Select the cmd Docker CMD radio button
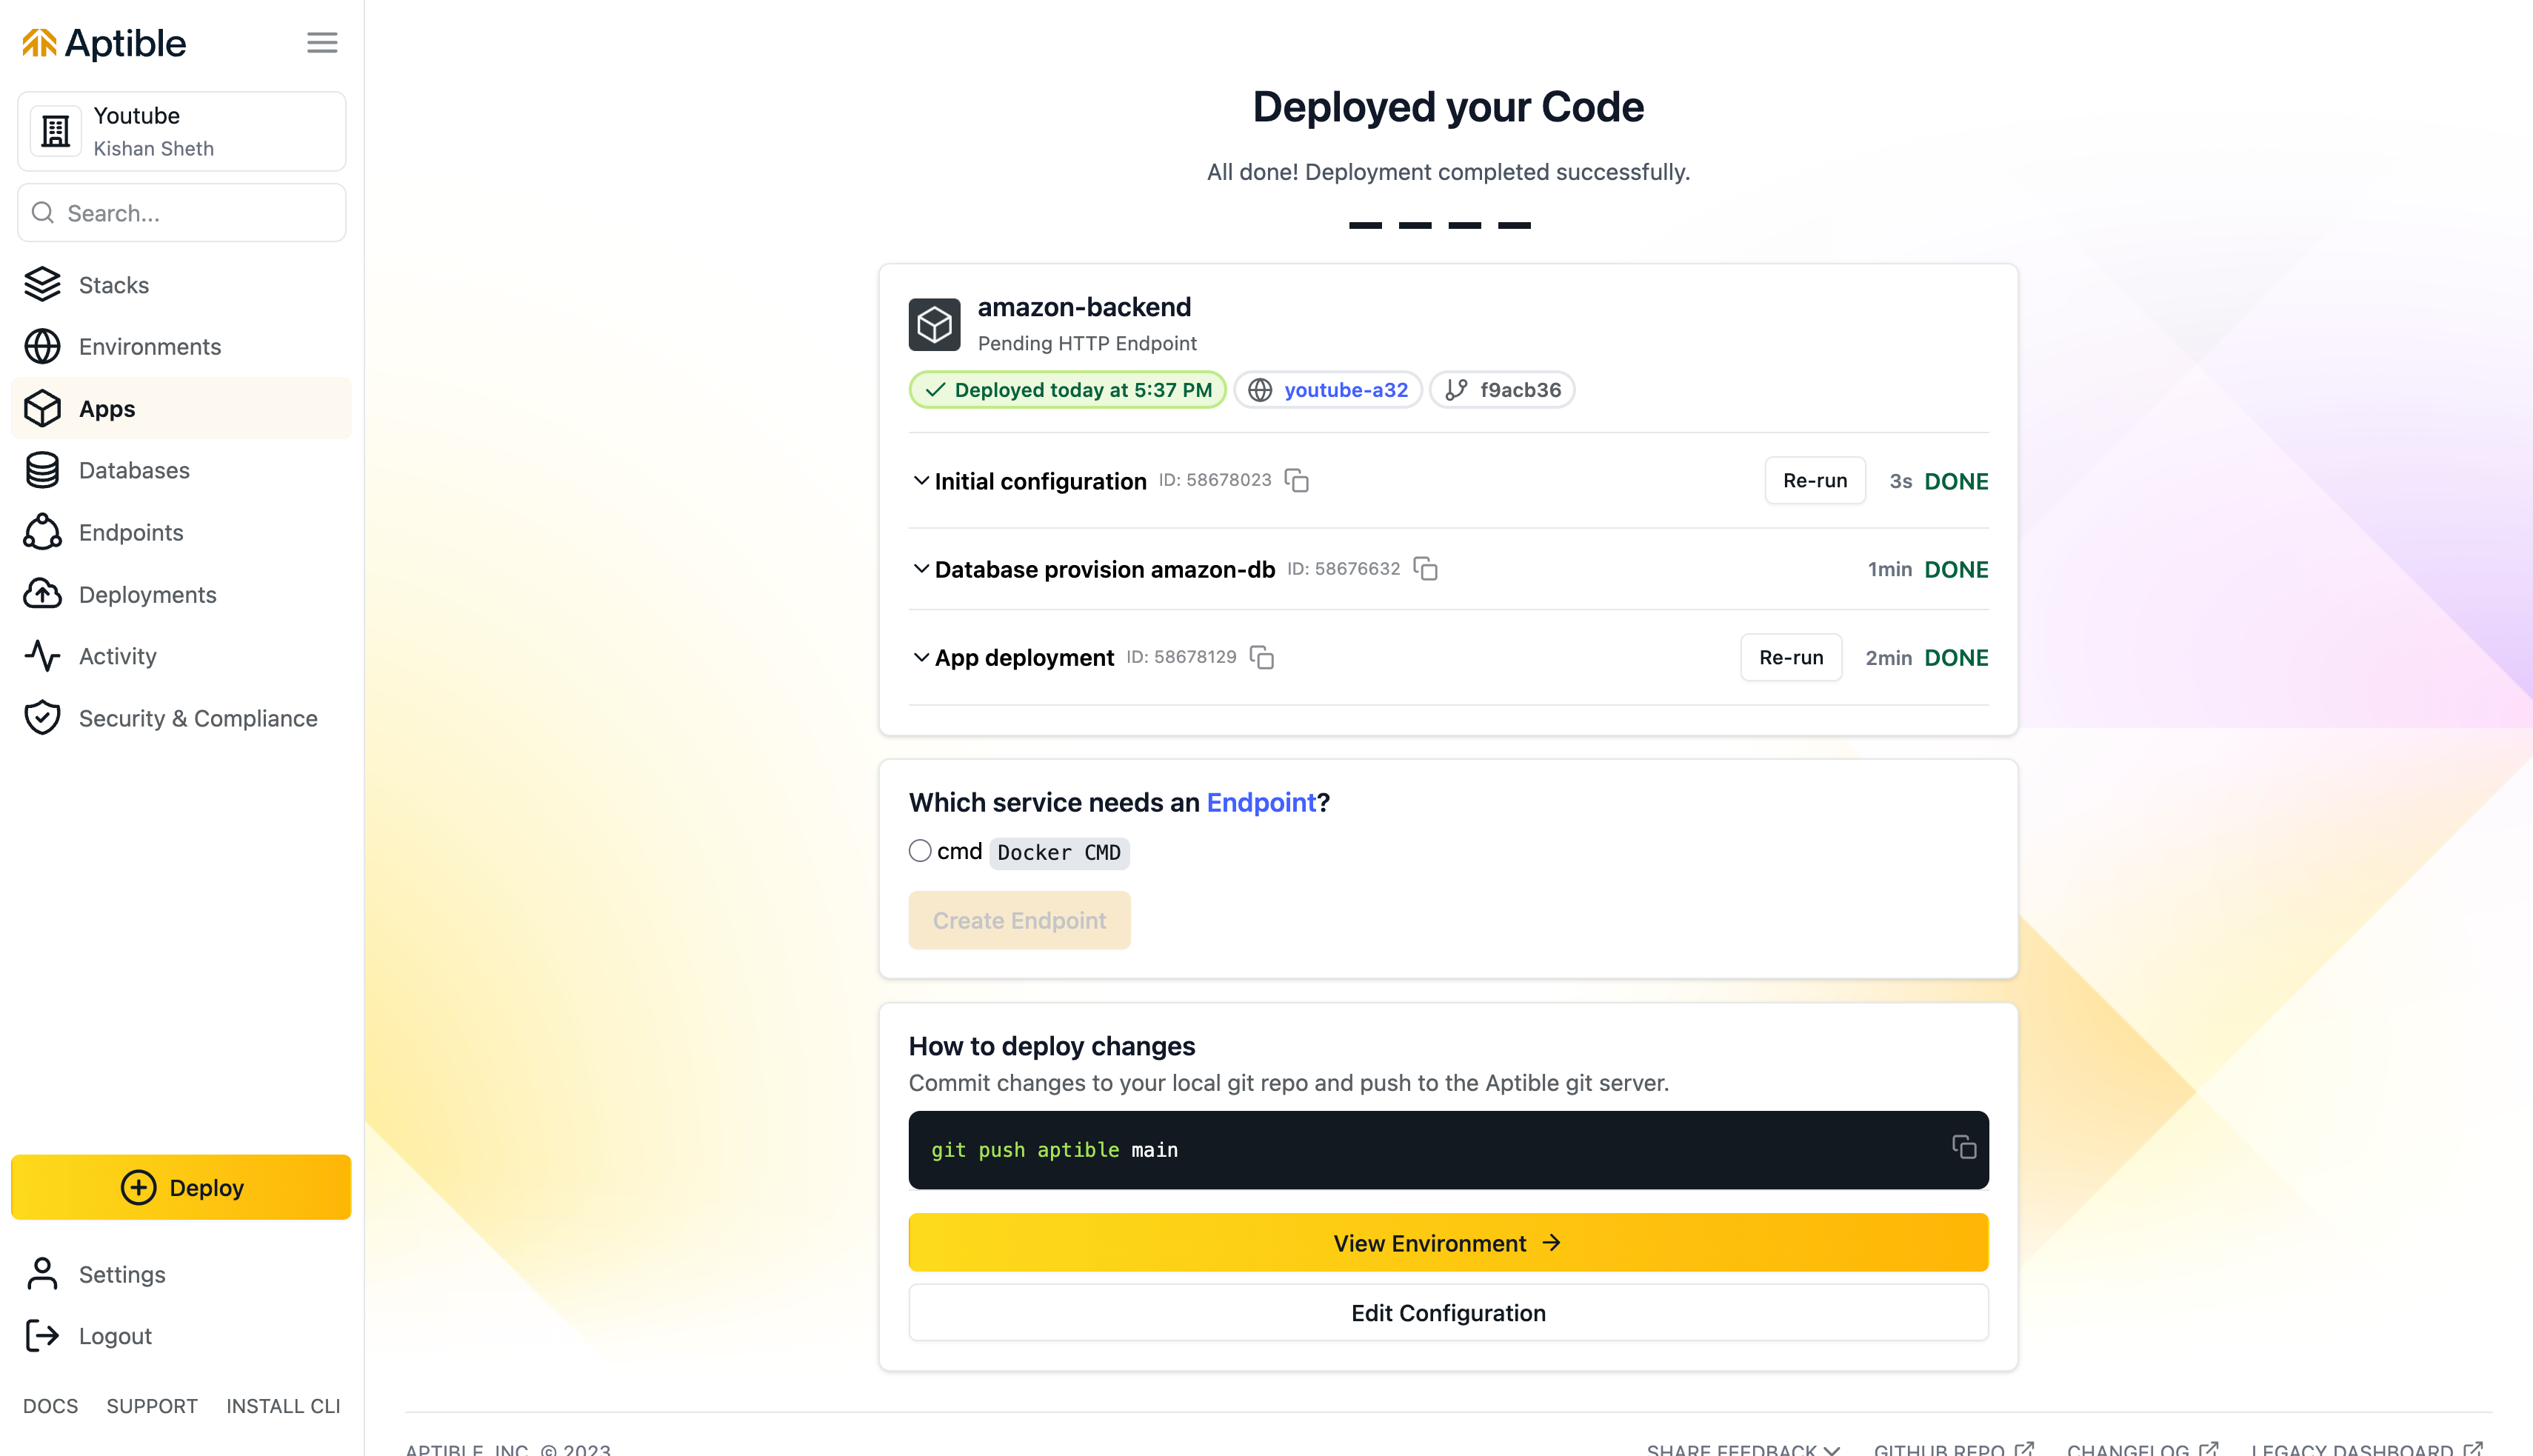2533x1456 pixels. (x=919, y=850)
